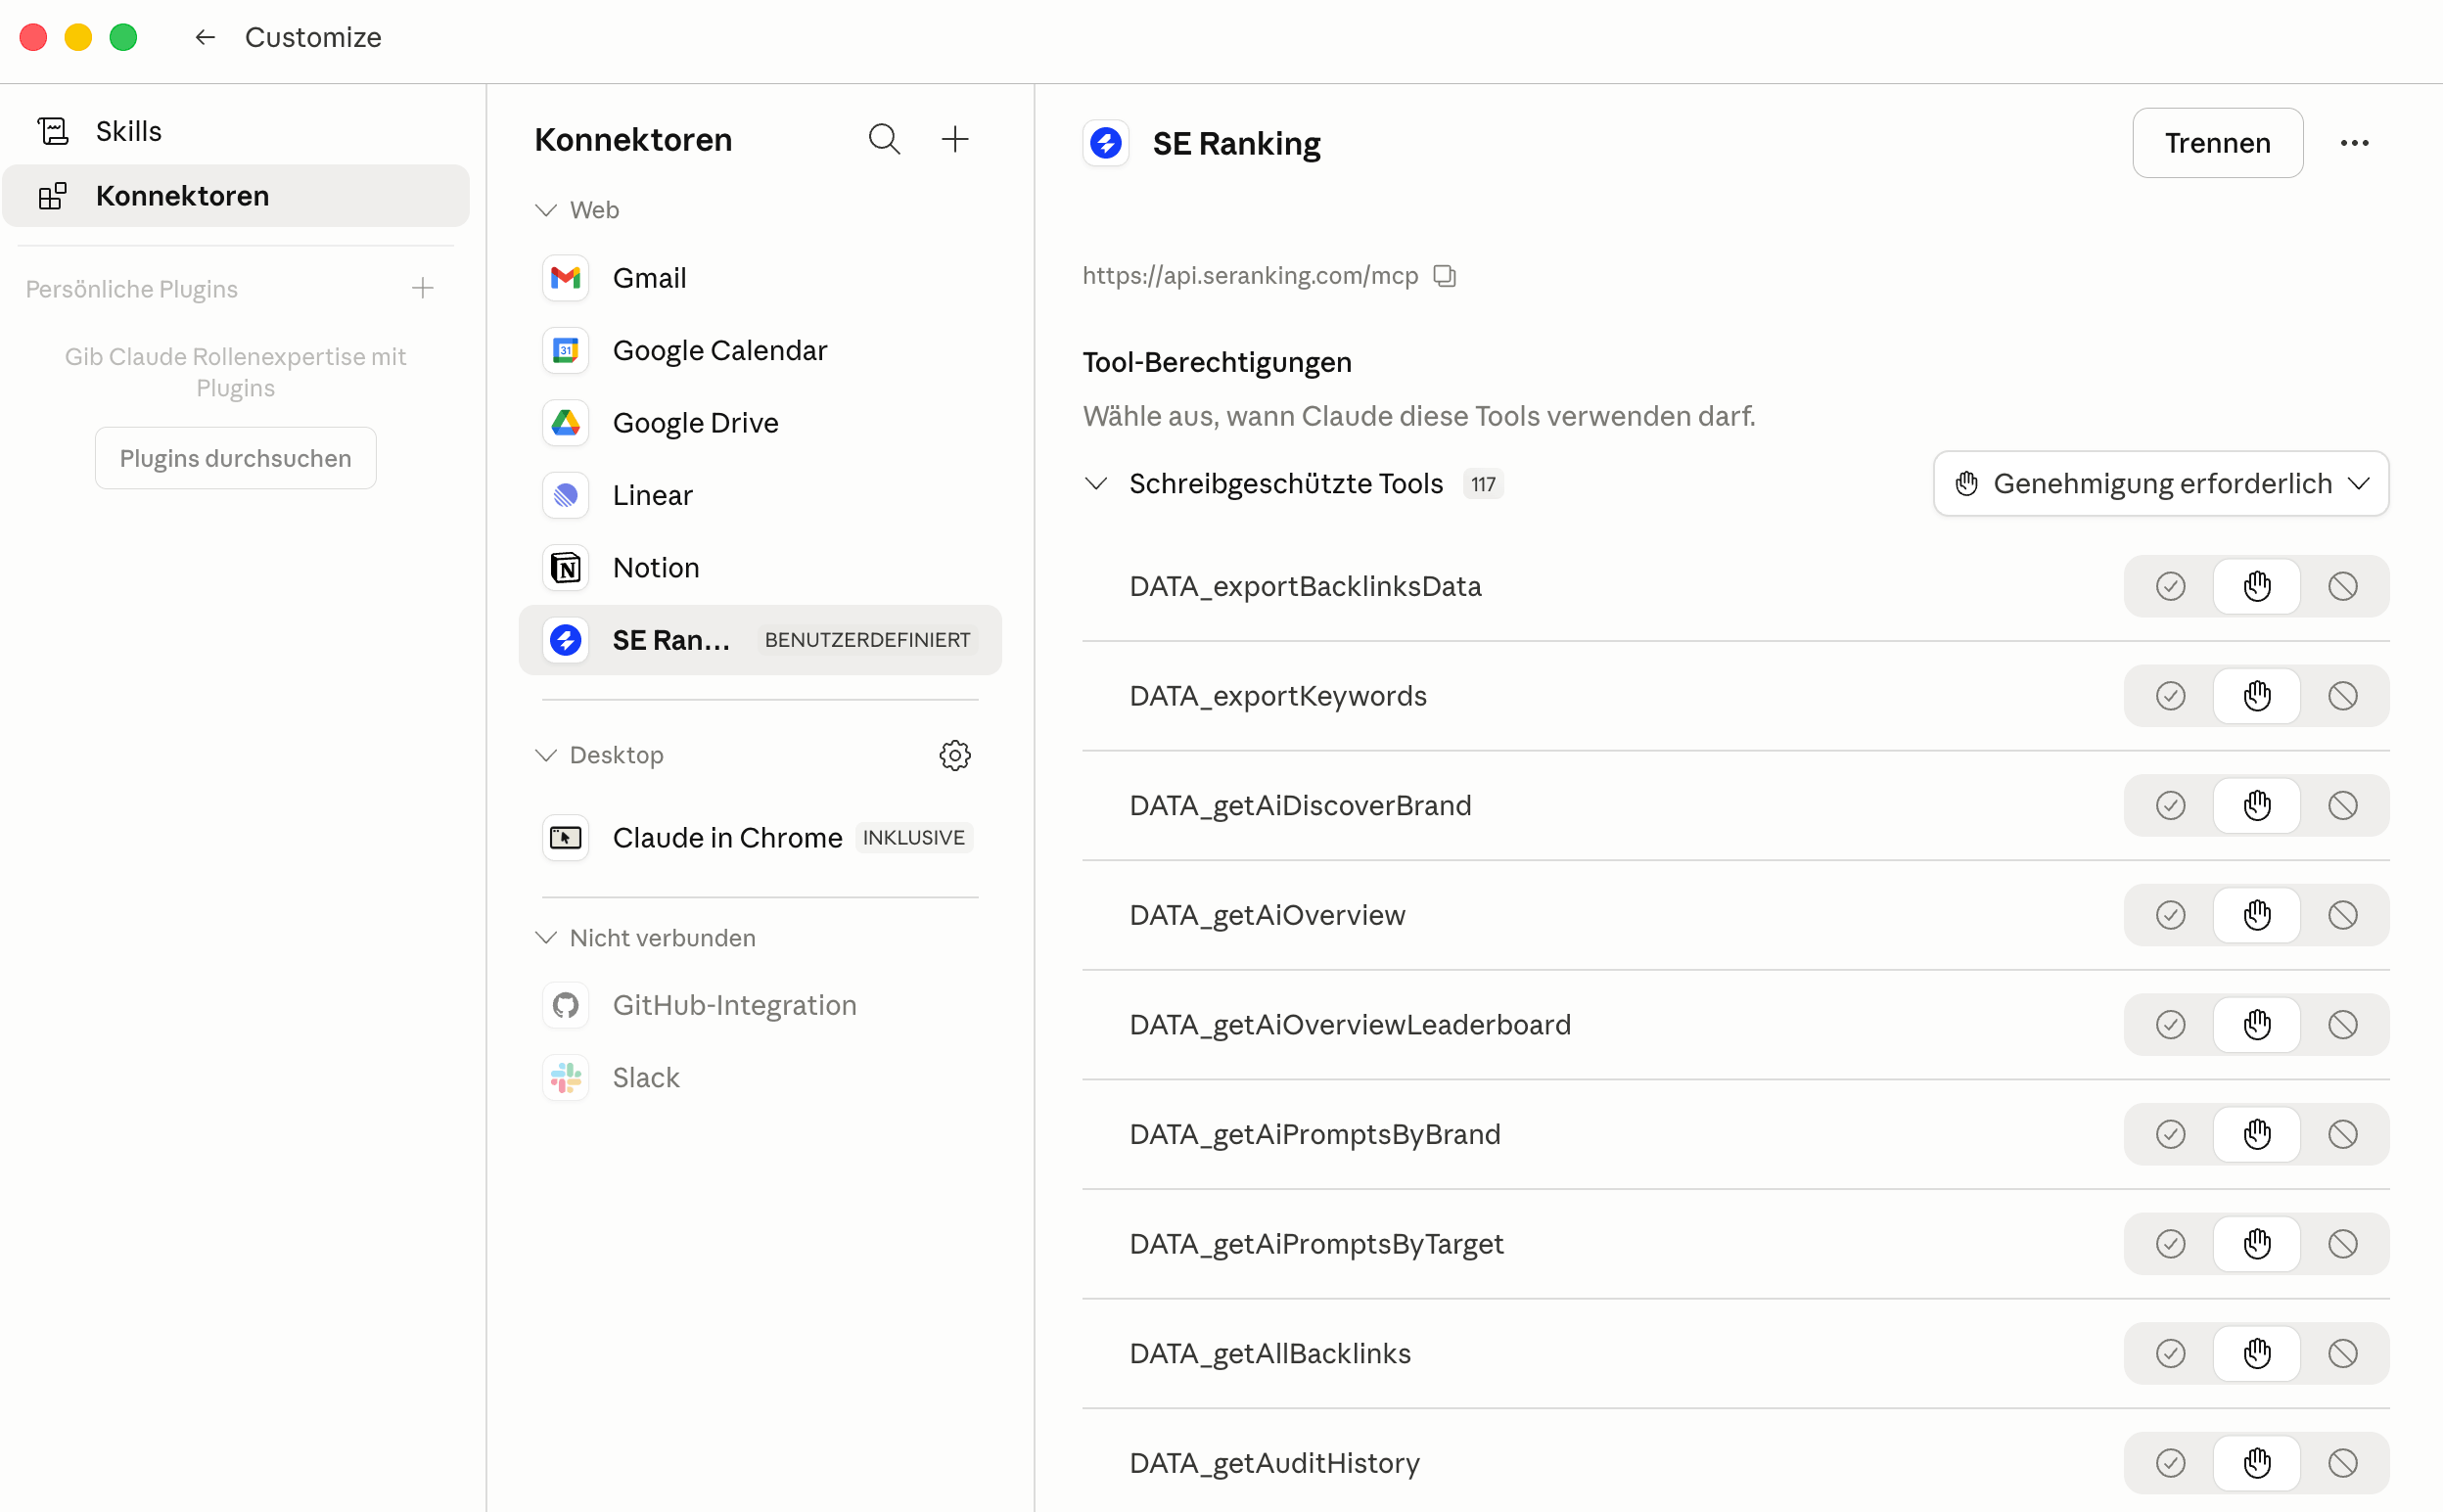Image resolution: width=2443 pixels, height=1512 pixels.
Task: Copy the SE Ranking MCP URL
Action: [1444, 275]
